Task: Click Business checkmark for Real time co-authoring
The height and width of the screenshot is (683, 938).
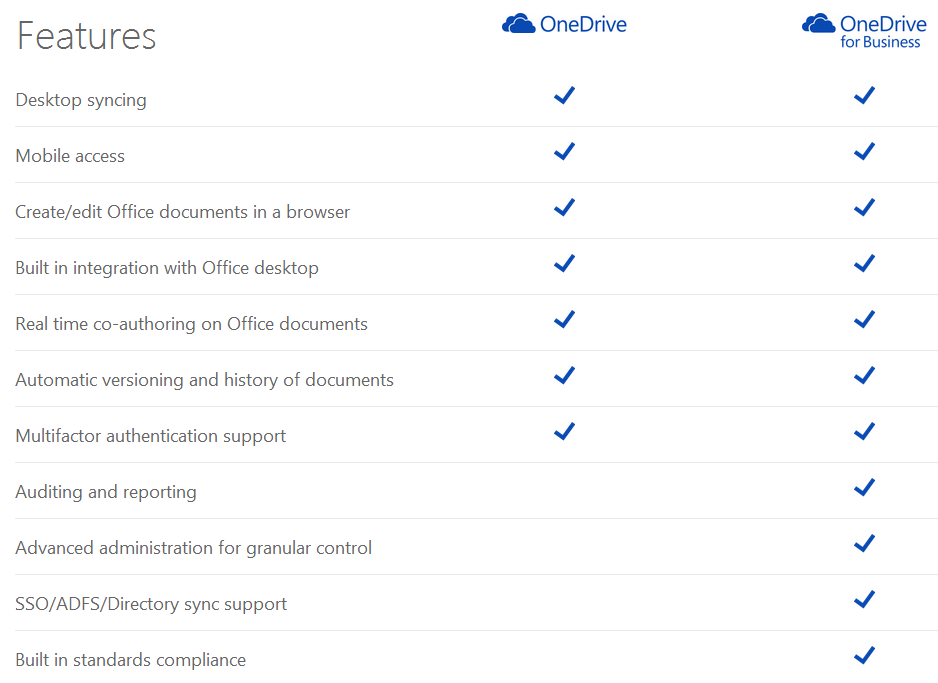Action: (x=864, y=319)
